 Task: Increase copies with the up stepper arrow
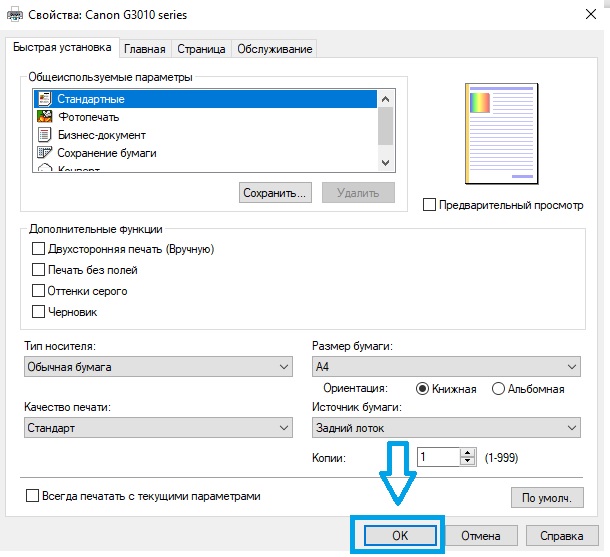[x=467, y=452]
